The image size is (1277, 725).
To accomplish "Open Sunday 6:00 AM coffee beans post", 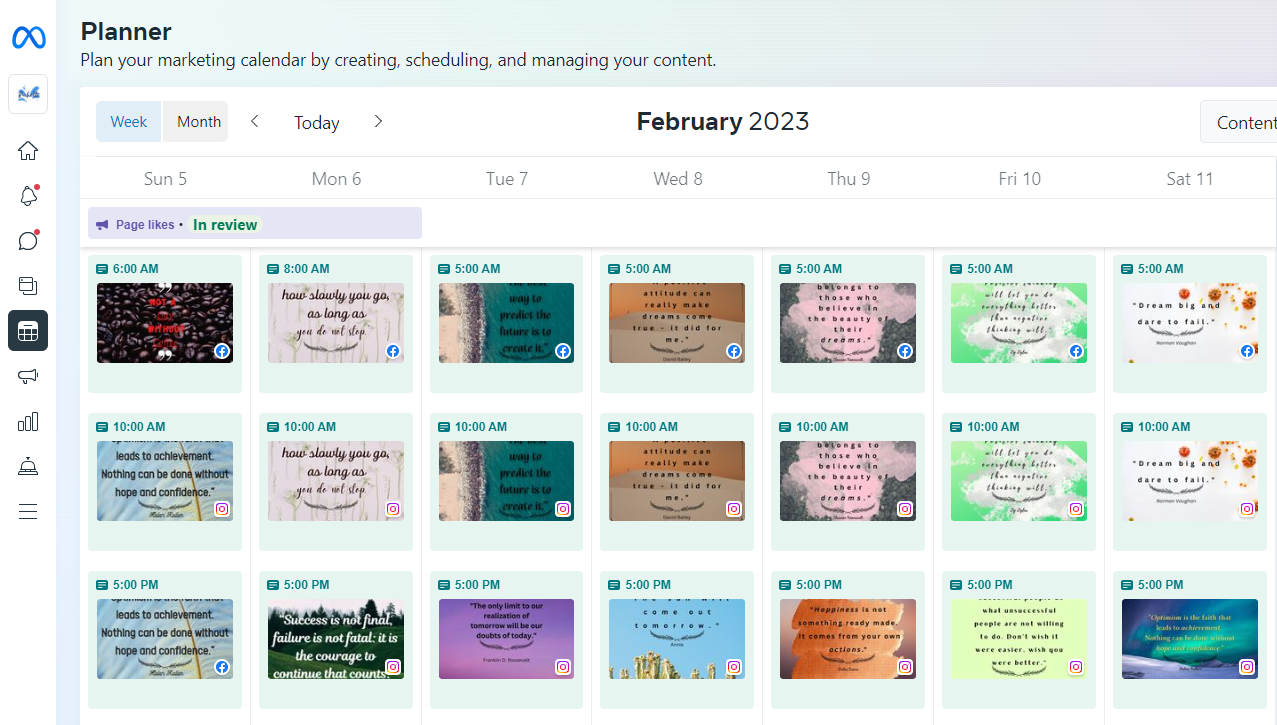I will [165, 323].
